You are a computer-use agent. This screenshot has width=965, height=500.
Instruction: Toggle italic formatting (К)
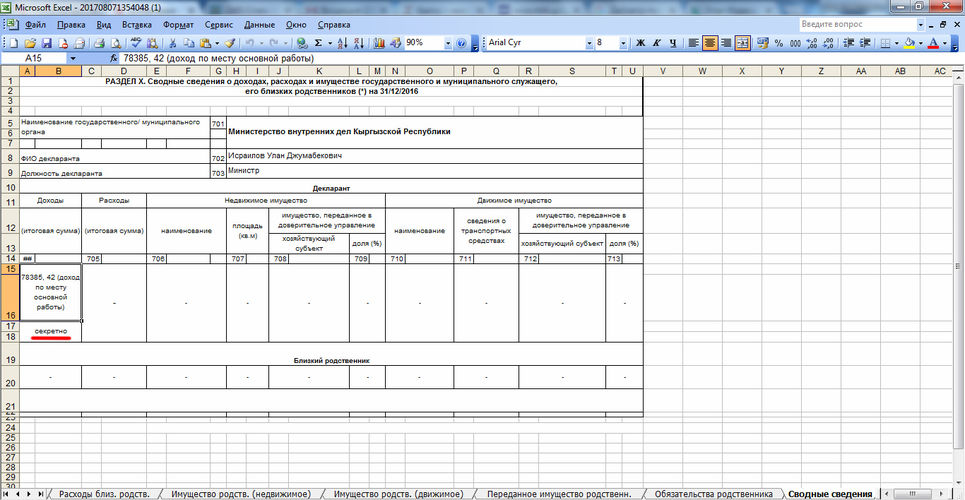click(x=657, y=44)
